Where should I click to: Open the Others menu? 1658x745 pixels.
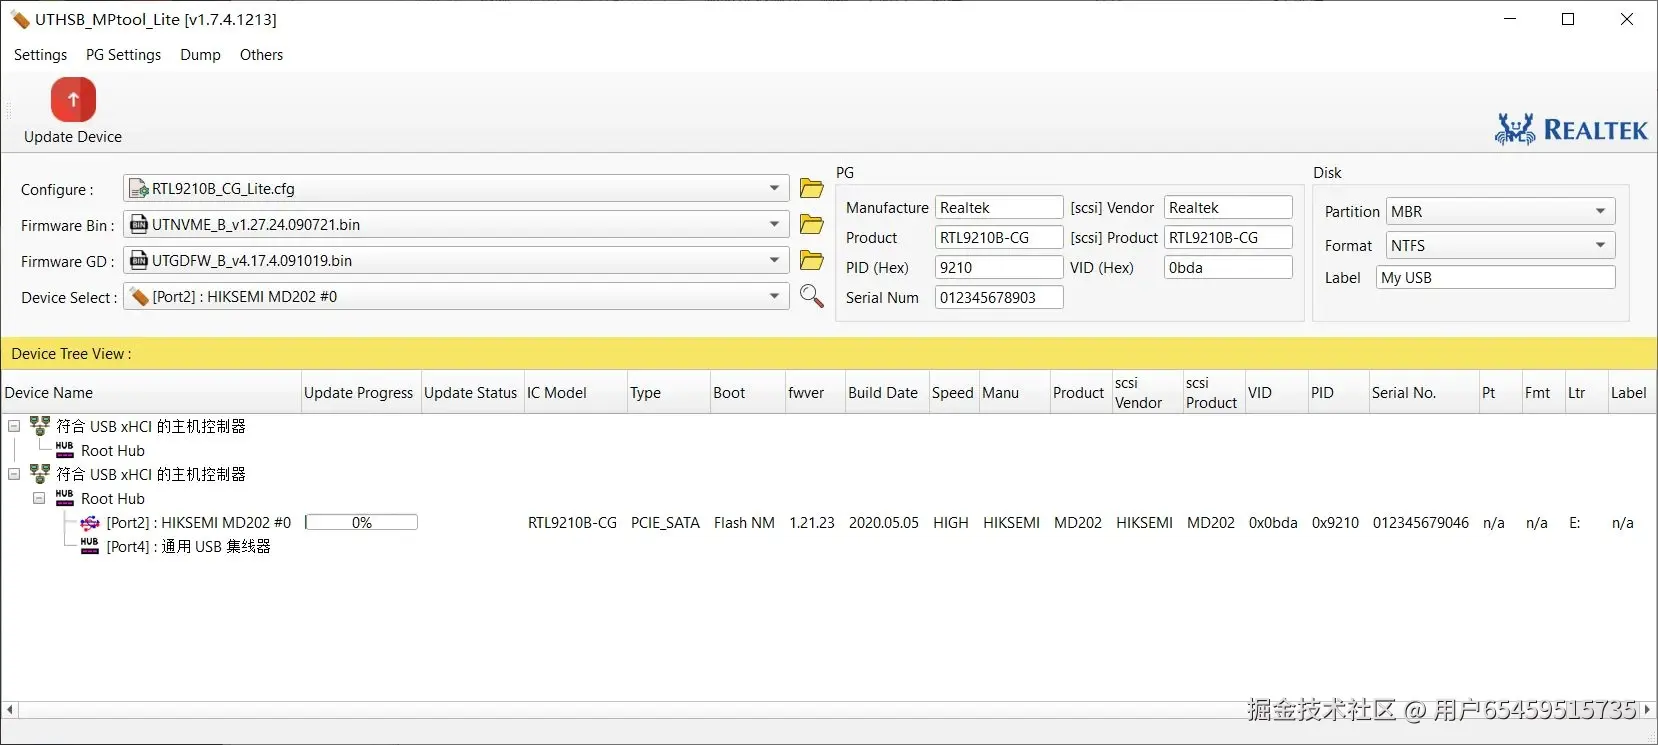[x=261, y=55]
